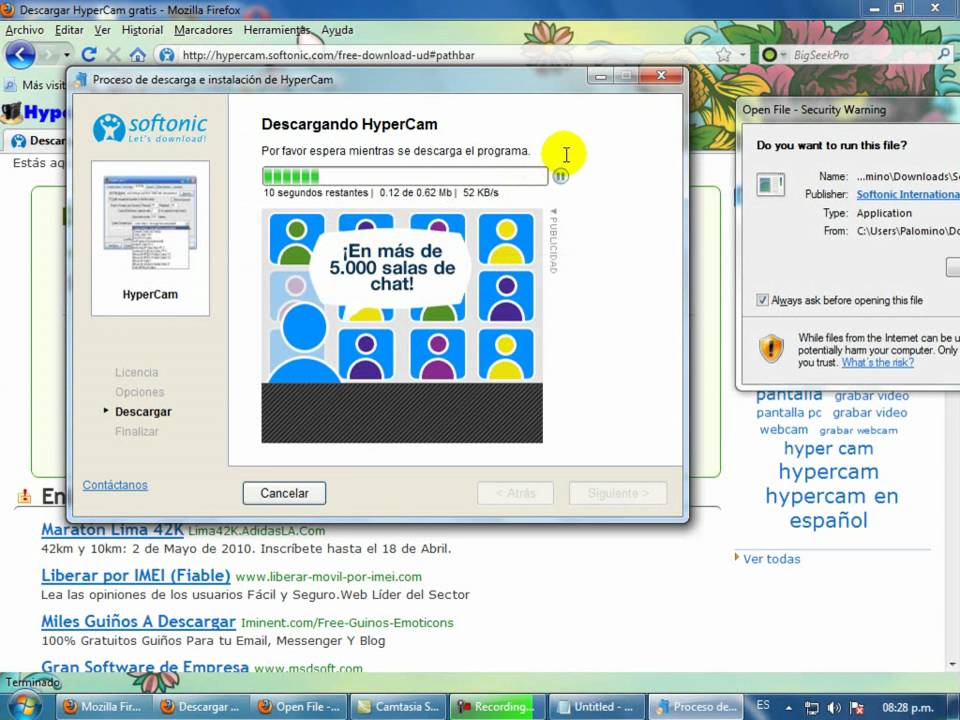Open the Ayuda menu
Viewport: 960px width, 720px height.
(337, 30)
